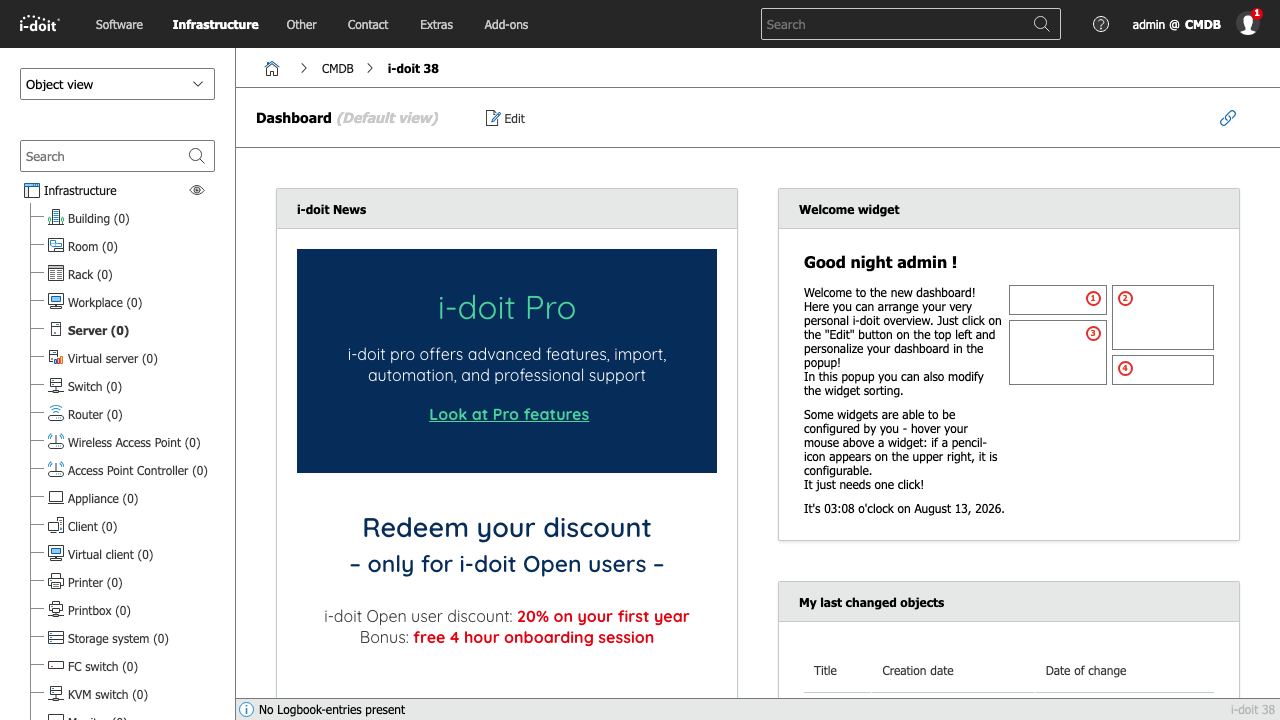Open the admin user avatar icon
The height and width of the screenshot is (720, 1280).
pyautogui.click(x=1248, y=24)
